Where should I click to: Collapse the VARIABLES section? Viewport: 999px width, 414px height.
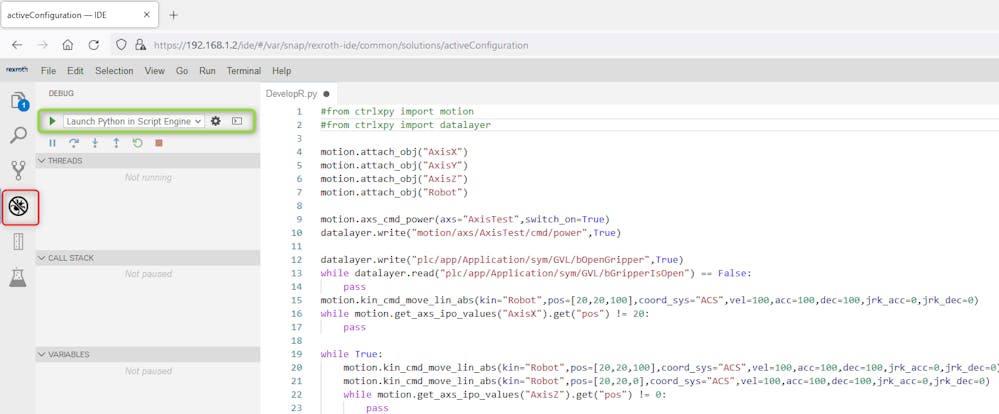tap(68, 354)
